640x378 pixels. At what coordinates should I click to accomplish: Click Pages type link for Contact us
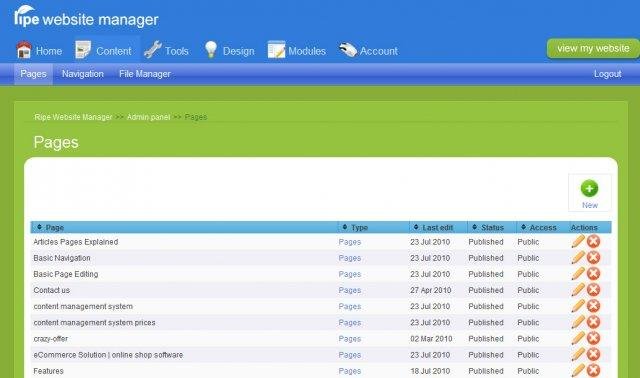350,290
